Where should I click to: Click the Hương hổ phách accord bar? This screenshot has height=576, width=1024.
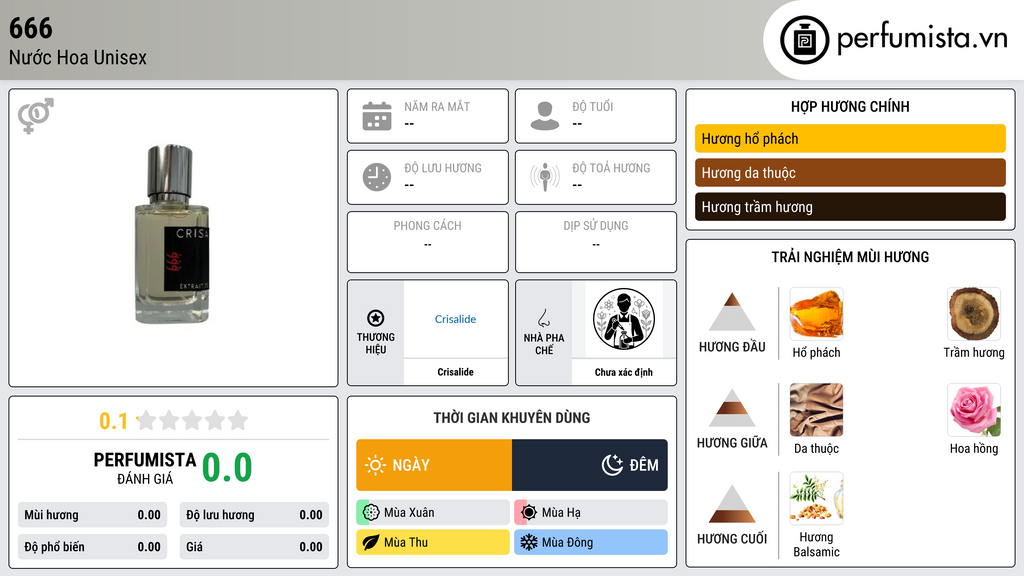(x=850, y=138)
